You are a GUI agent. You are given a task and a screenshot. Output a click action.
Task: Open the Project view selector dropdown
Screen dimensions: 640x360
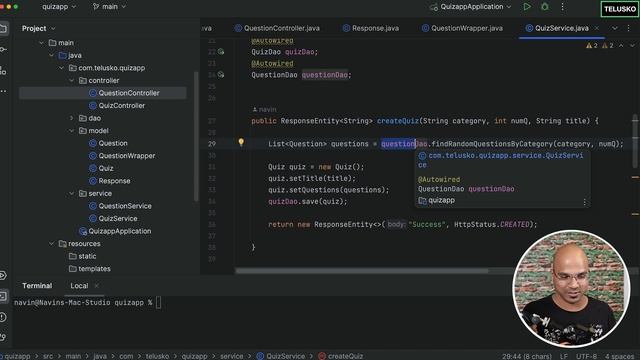click(x=39, y=28)
